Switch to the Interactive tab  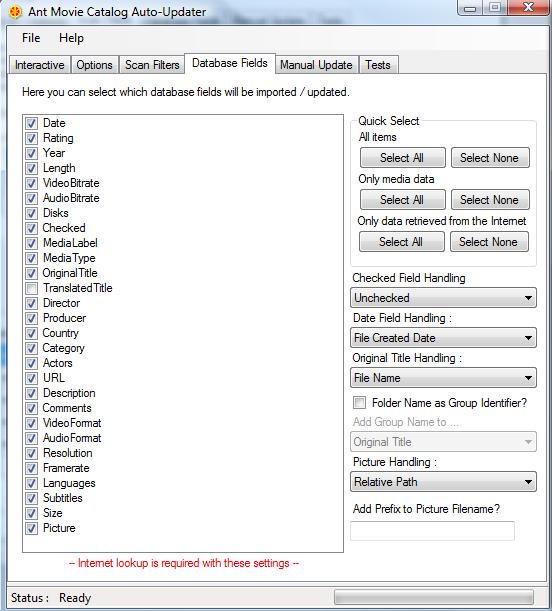point(40,65)
